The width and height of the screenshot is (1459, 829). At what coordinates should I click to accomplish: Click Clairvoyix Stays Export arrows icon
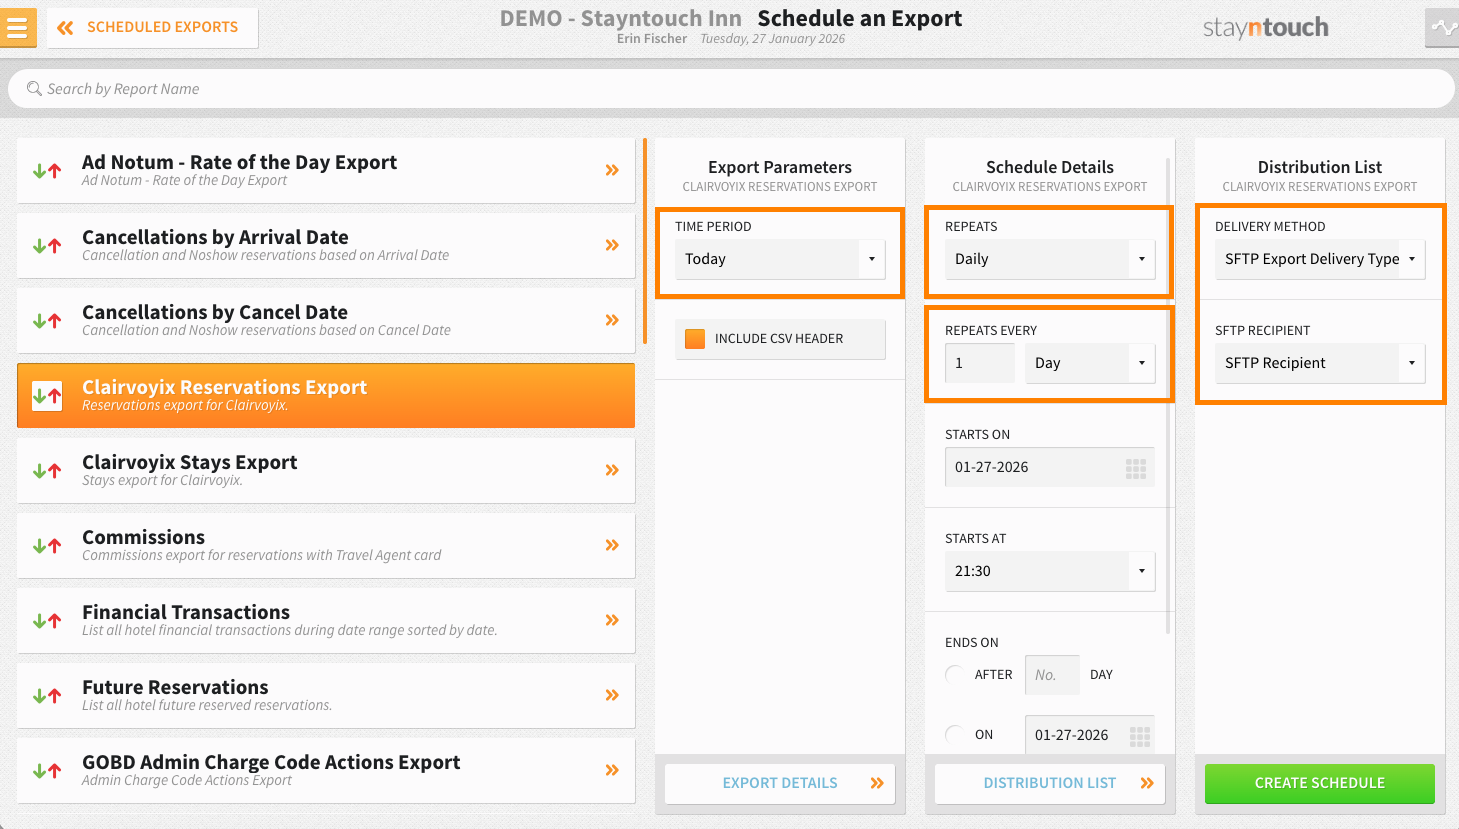pyautogui.click(x=47, y=471)
